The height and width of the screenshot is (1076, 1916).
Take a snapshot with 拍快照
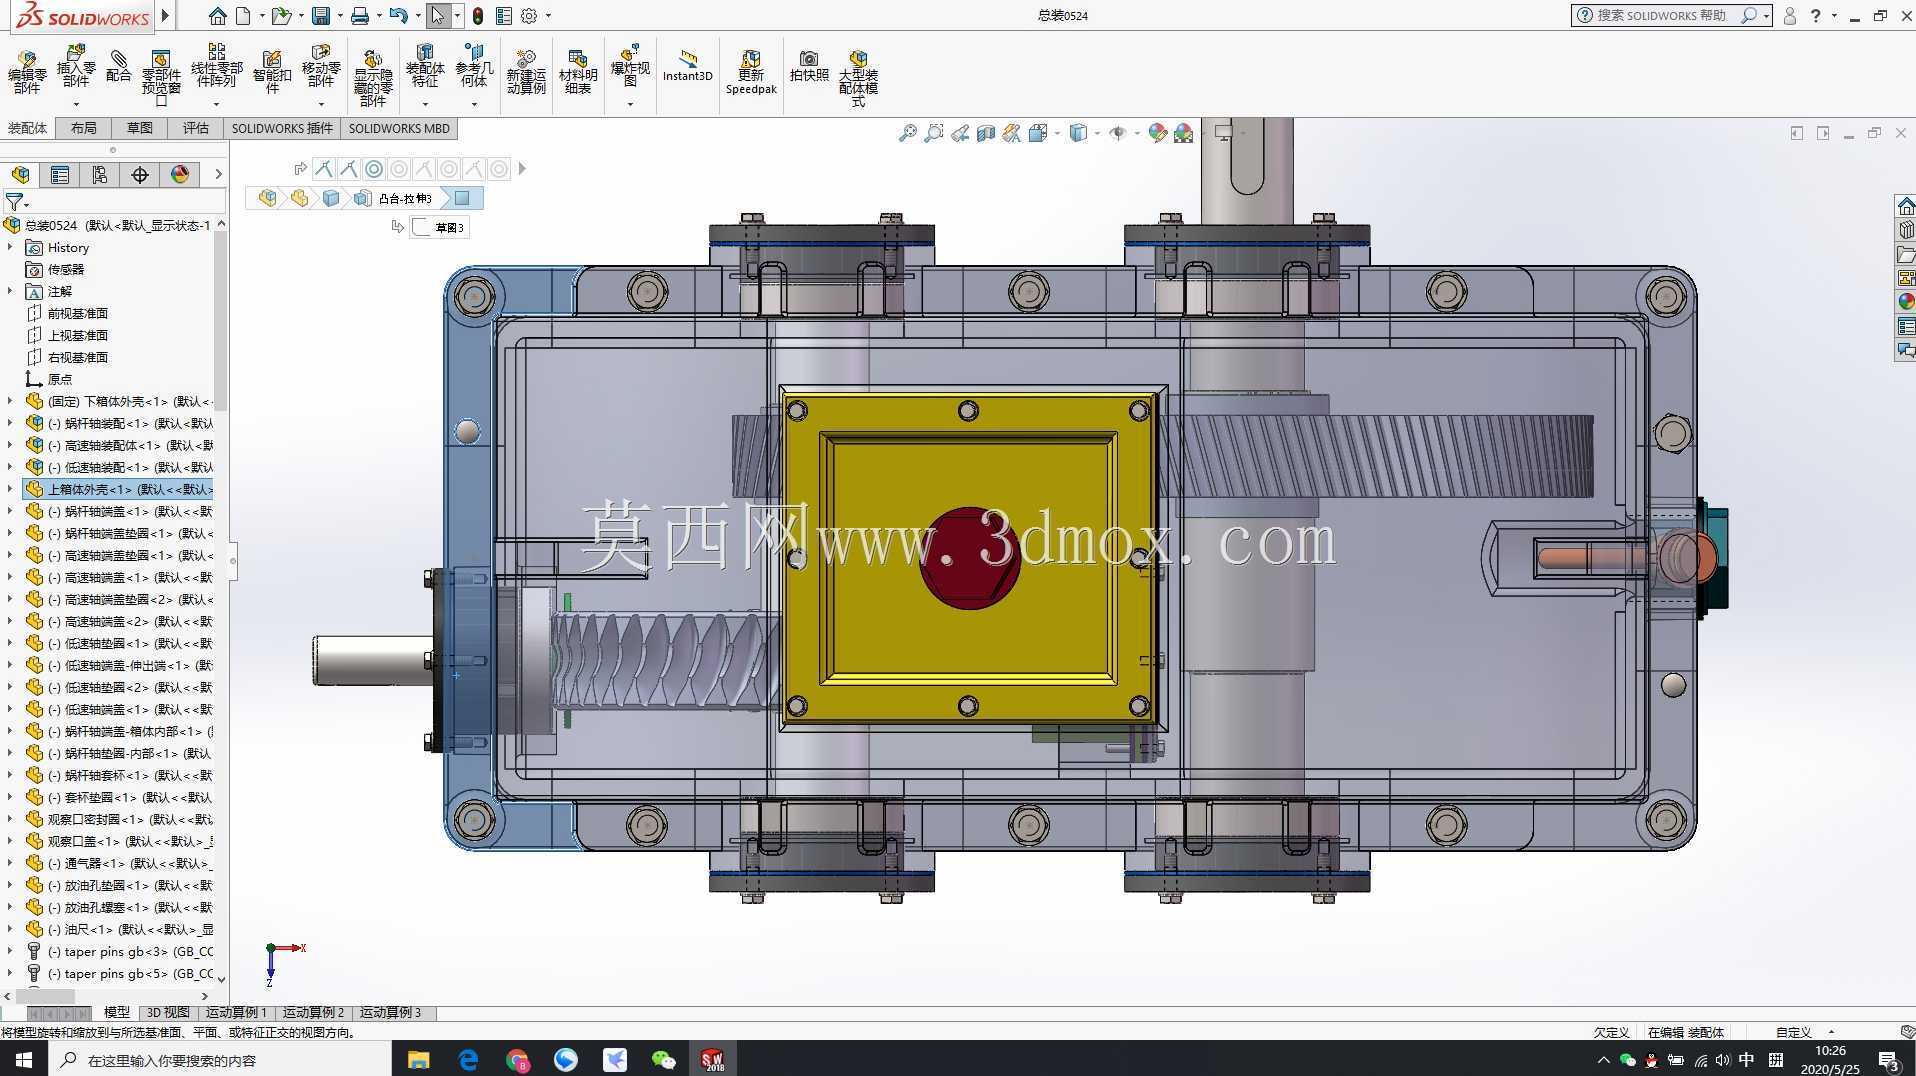point(809,66)
